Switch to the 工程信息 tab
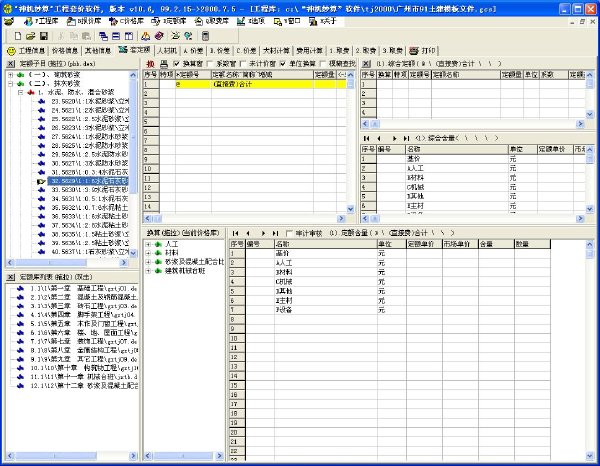The image size is (600, 466). 31,51
